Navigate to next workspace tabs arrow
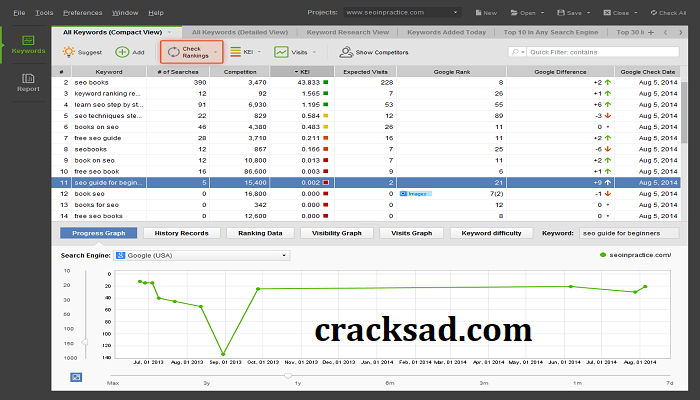Image resolution: width=700 pixels, height=400 pixels. tap(680, 32)
